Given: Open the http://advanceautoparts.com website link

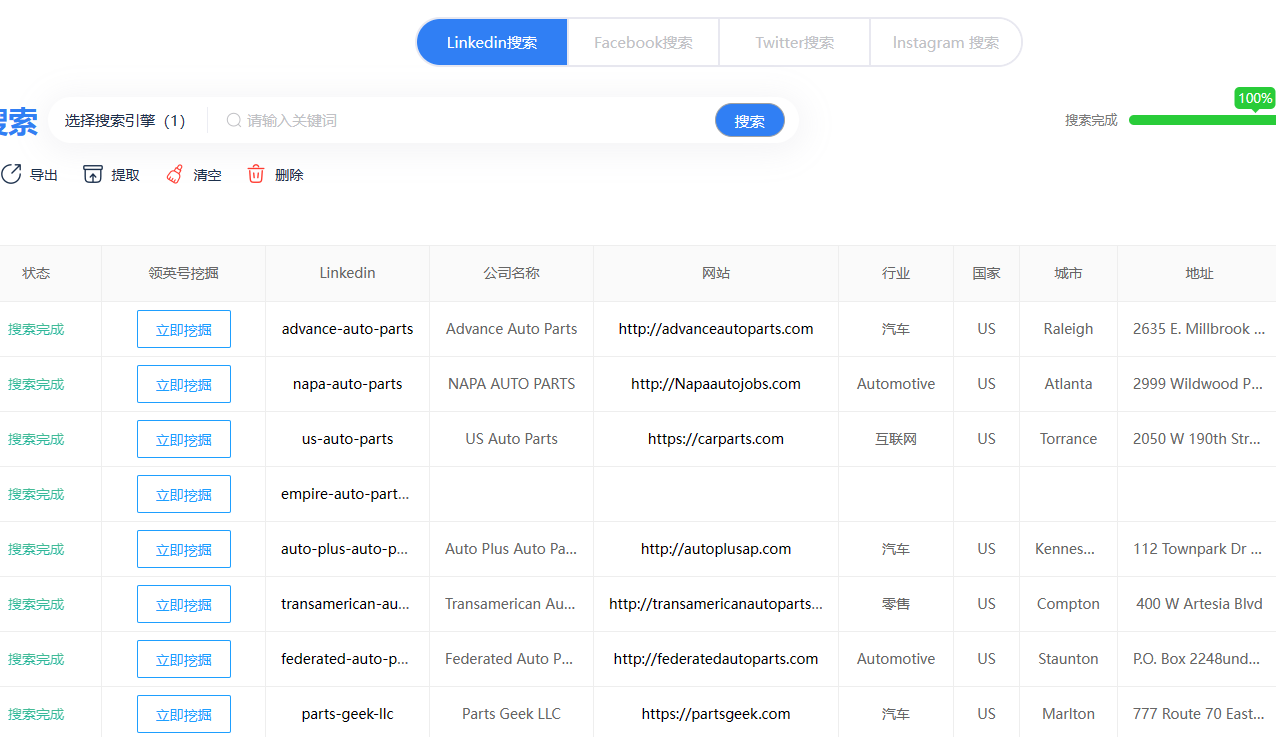Looking at the screenshot, I should pos(715,329).
